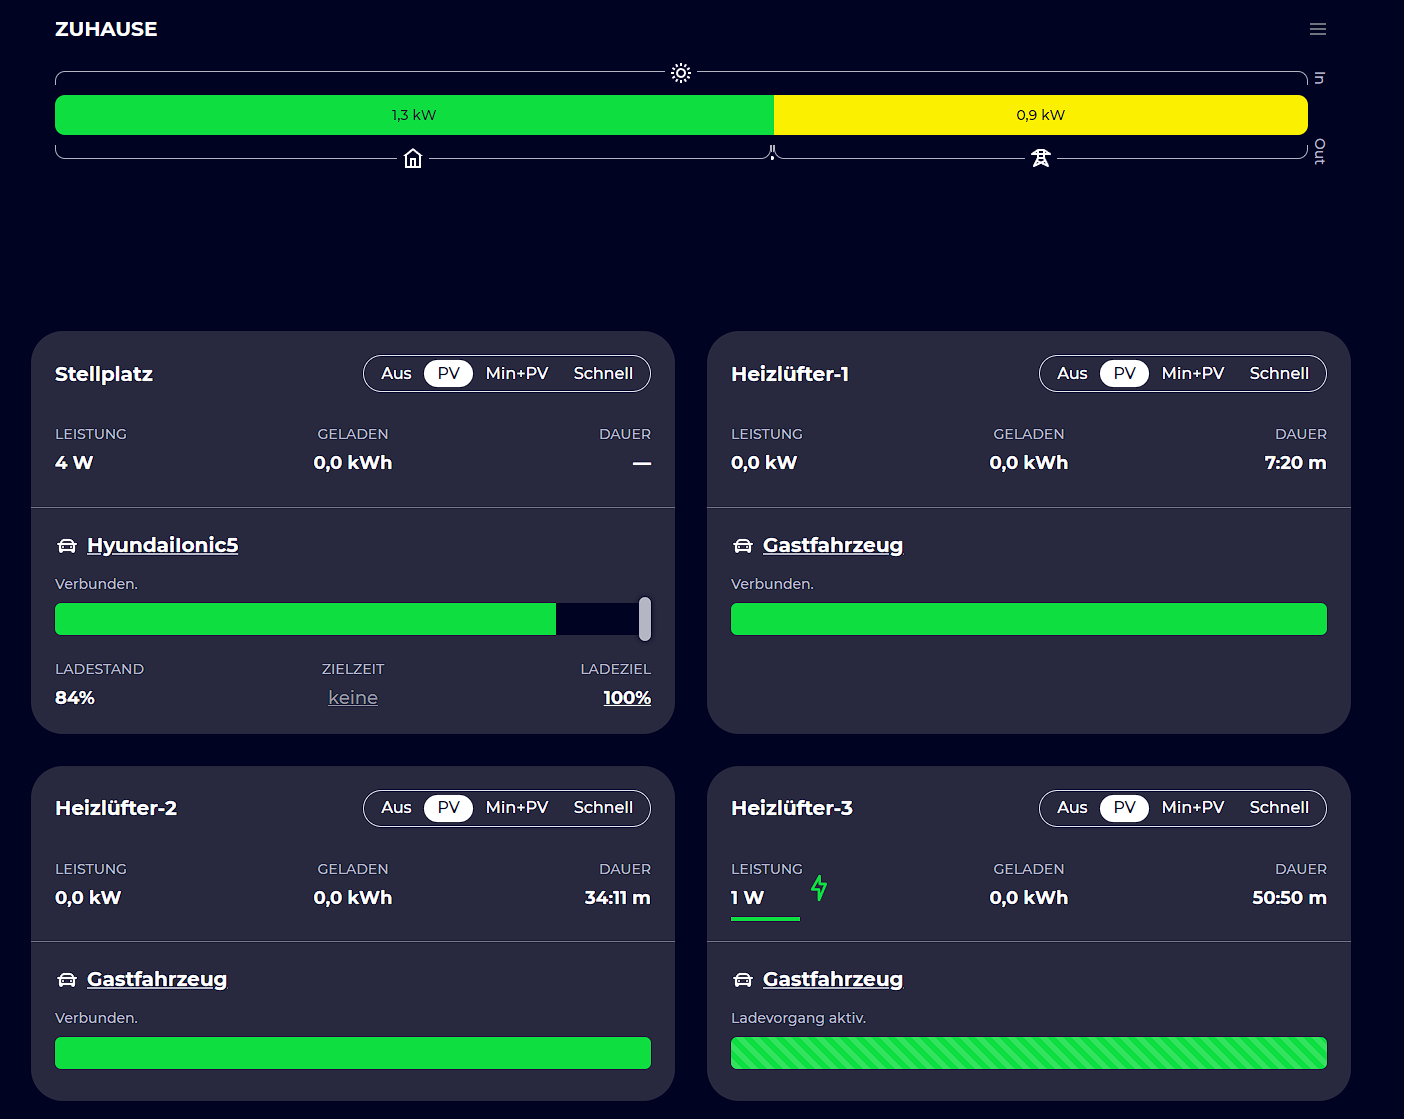Image resolution: width=1404 pixels, height=1119 pixels.
Task: Set Heizlüfter-3 mode to PV
Action: 1124,807
